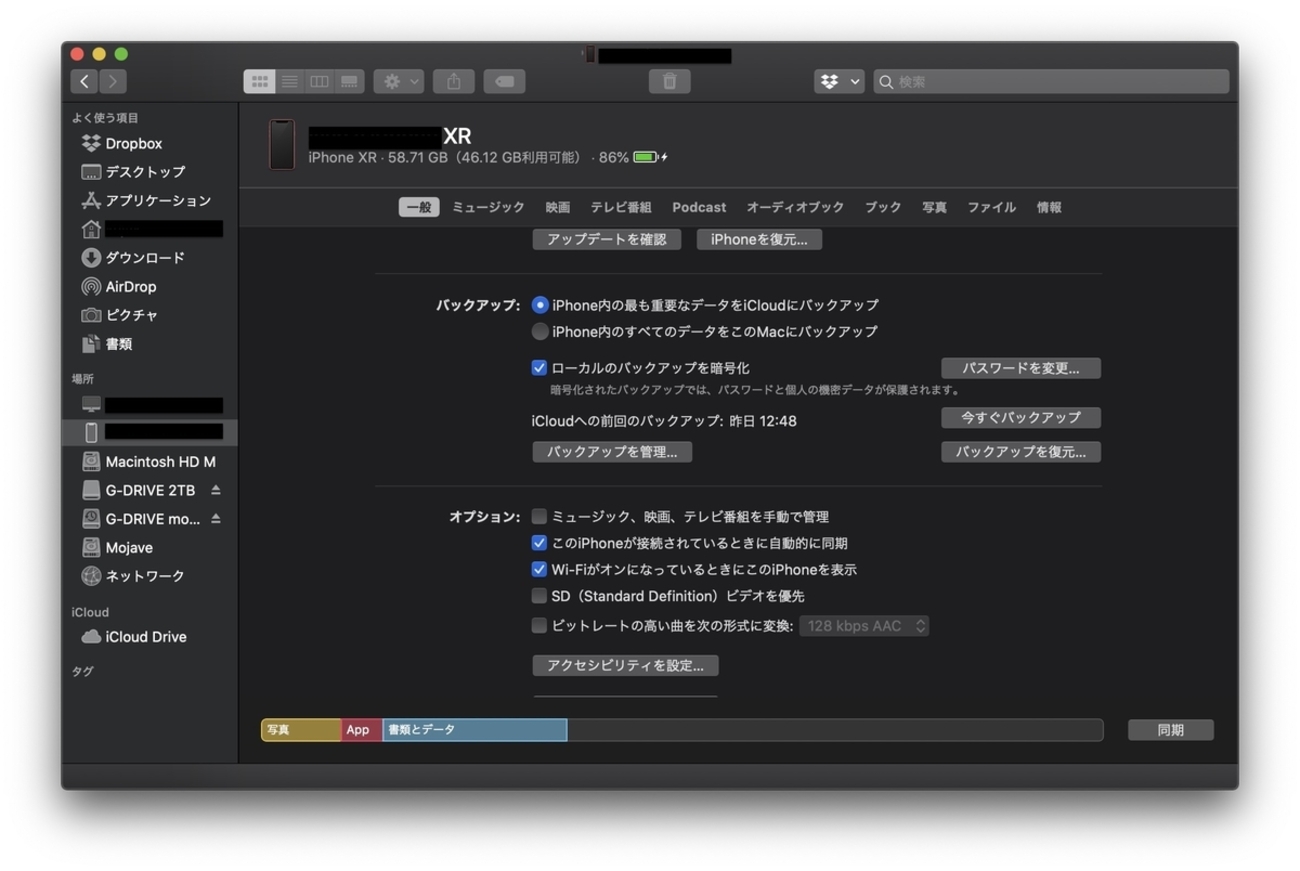Viewport: 1300px width, 871px height.
Task: Open the Dropbox toolbar dropdown
Action: (x=838, y=82)
